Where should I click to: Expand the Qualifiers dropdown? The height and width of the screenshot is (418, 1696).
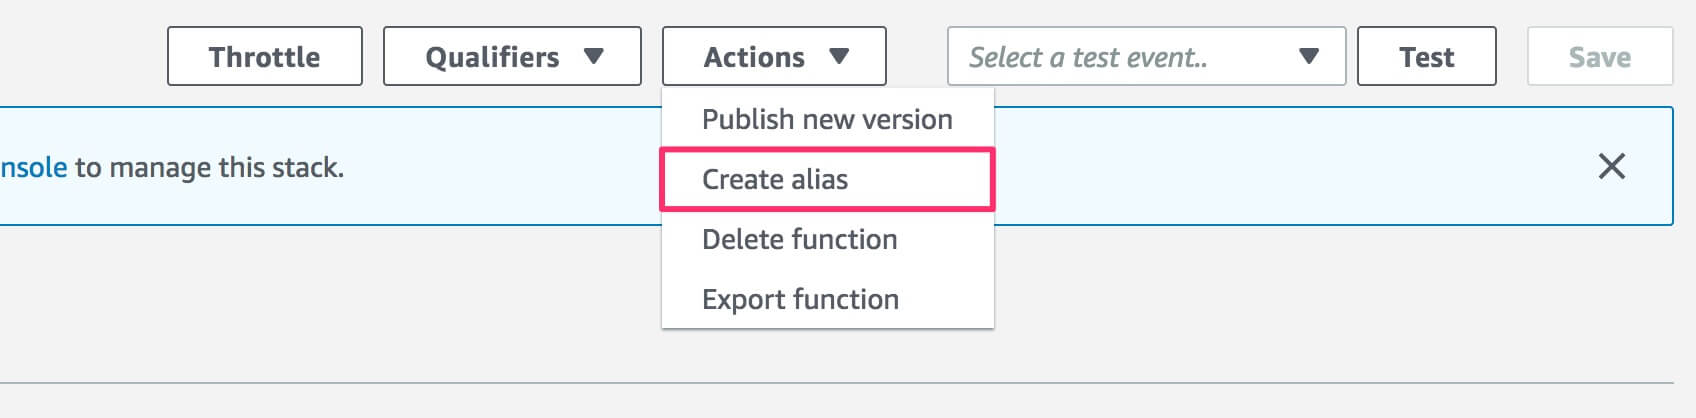[x=511, y=57]
